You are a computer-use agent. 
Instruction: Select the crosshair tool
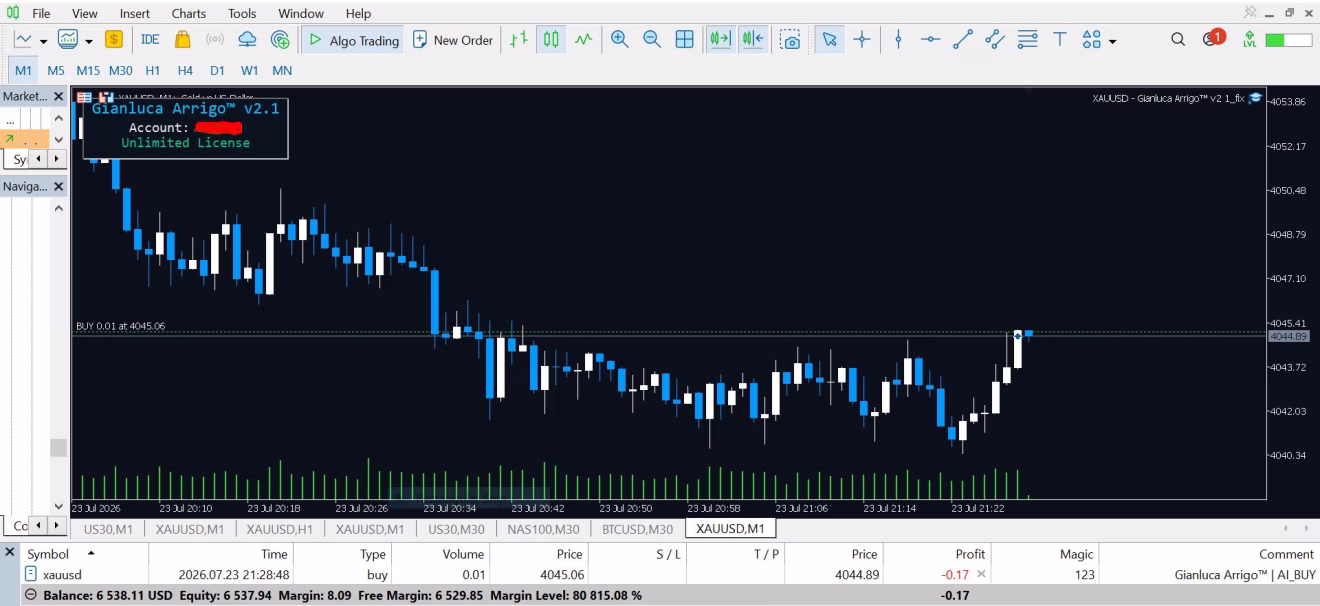[861, 40]
